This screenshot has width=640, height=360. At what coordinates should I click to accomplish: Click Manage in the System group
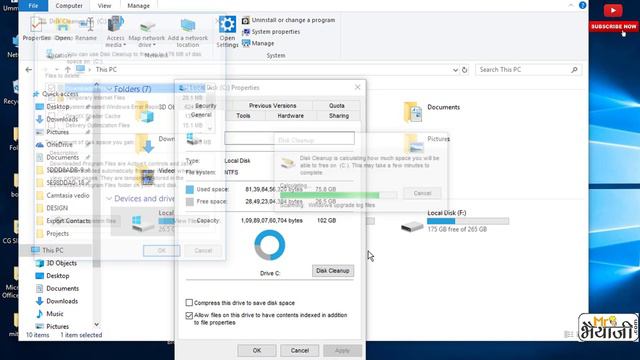[258, 43]
